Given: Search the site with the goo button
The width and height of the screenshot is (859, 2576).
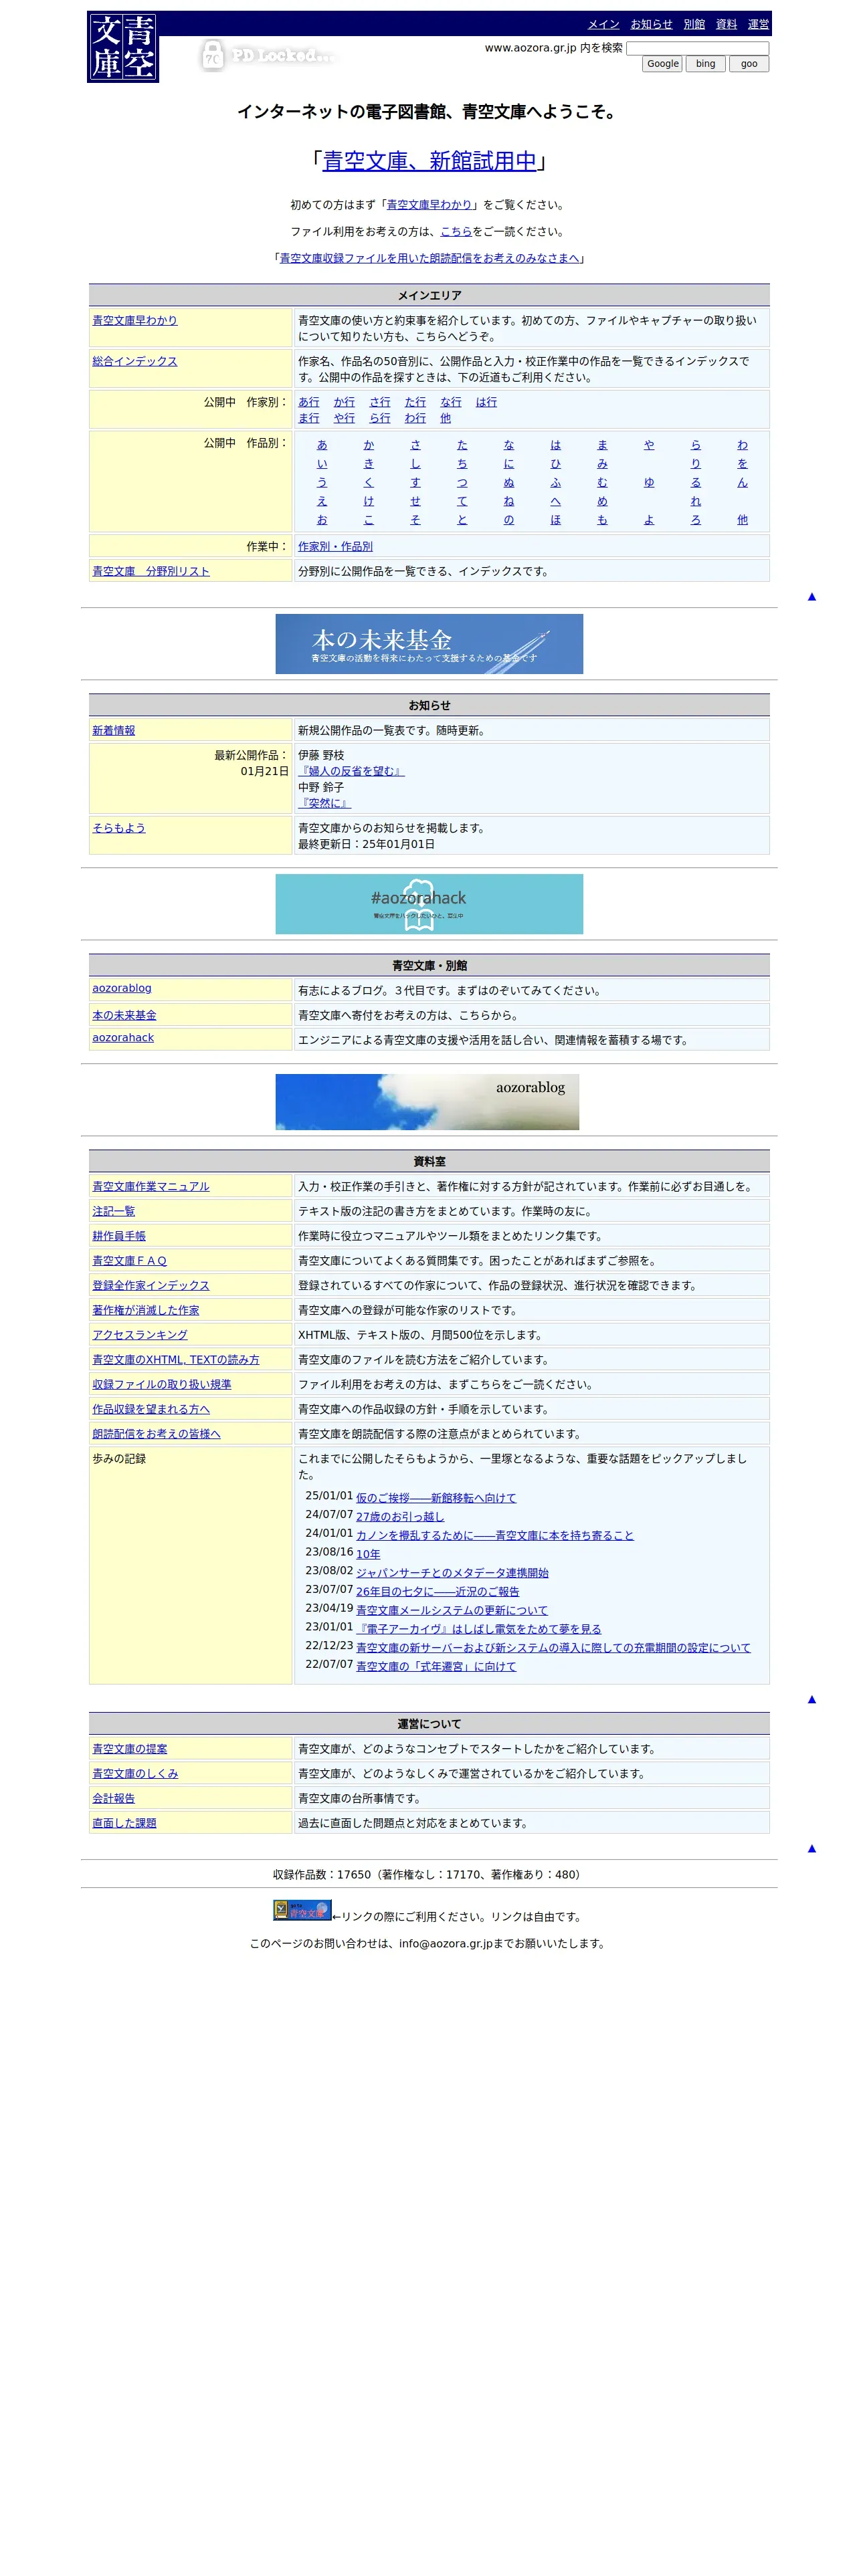Looking at the screenshot, I should pyautogui.click(x=749, y=64).
